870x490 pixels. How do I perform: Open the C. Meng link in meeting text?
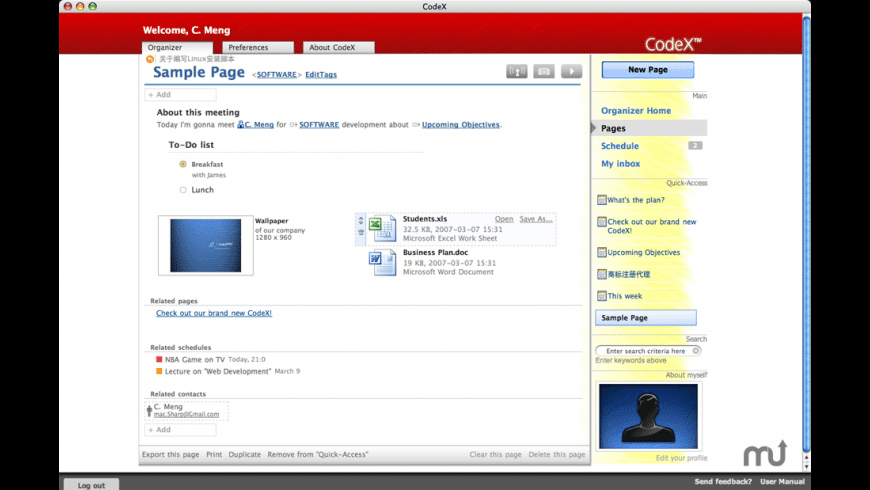(259, 125)
